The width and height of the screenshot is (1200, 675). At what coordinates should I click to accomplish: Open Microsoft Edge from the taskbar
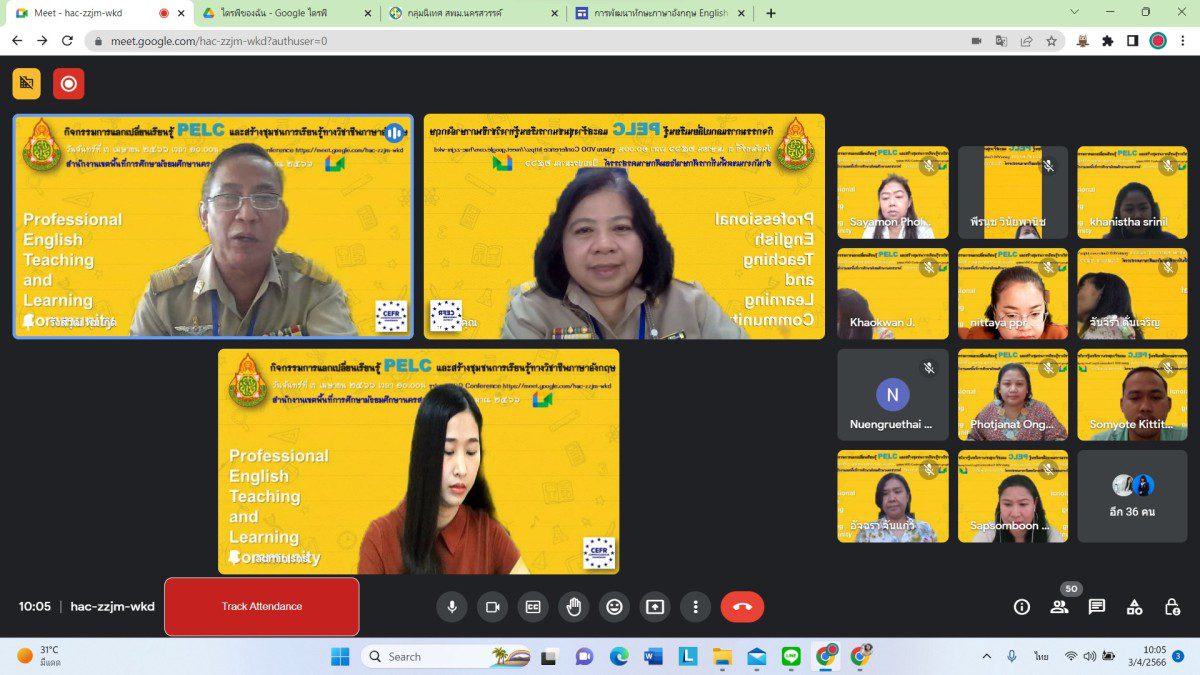tap(619, 656)
